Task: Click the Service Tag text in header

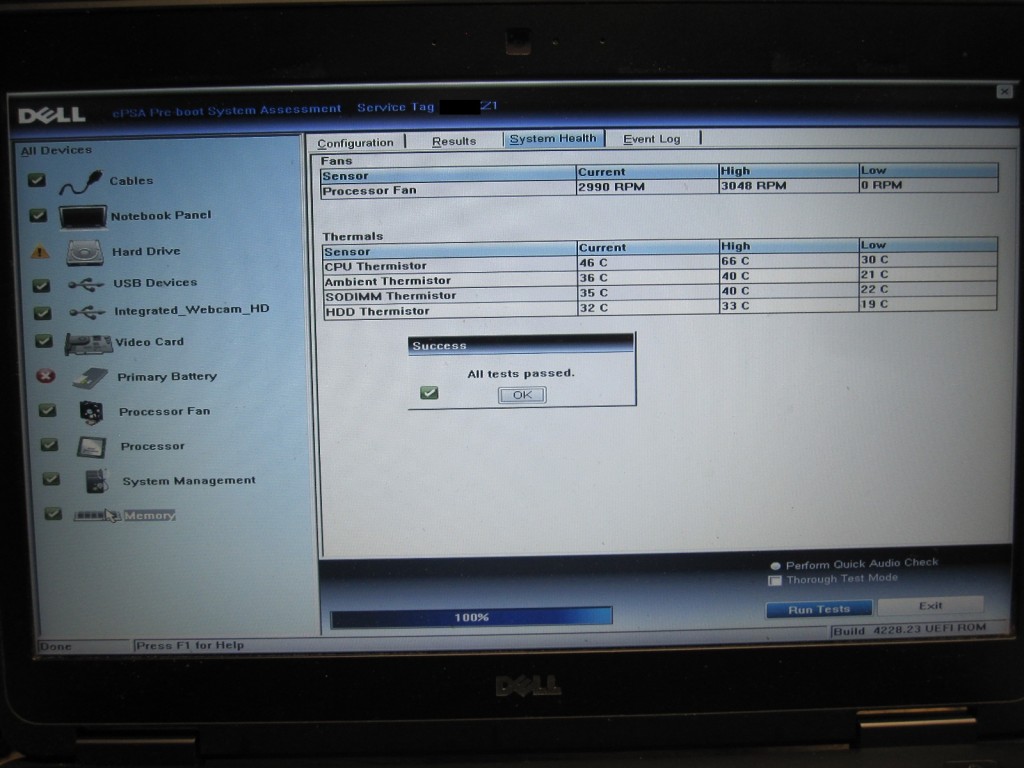Action: coord(395,107)
